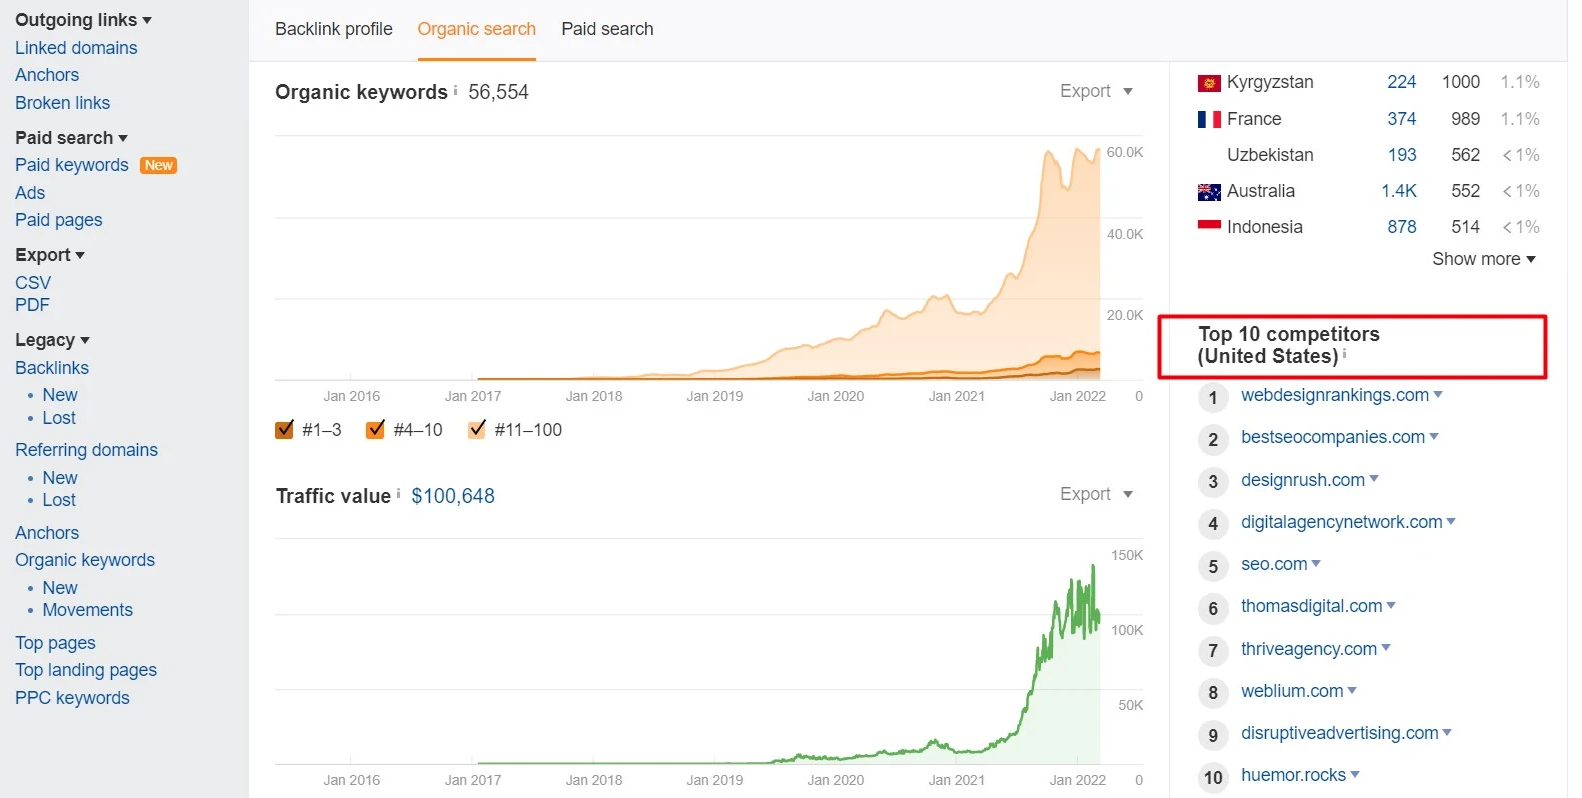Click the France flag icon
This screenshot has width=1582, height=798.
(1209, 120)
